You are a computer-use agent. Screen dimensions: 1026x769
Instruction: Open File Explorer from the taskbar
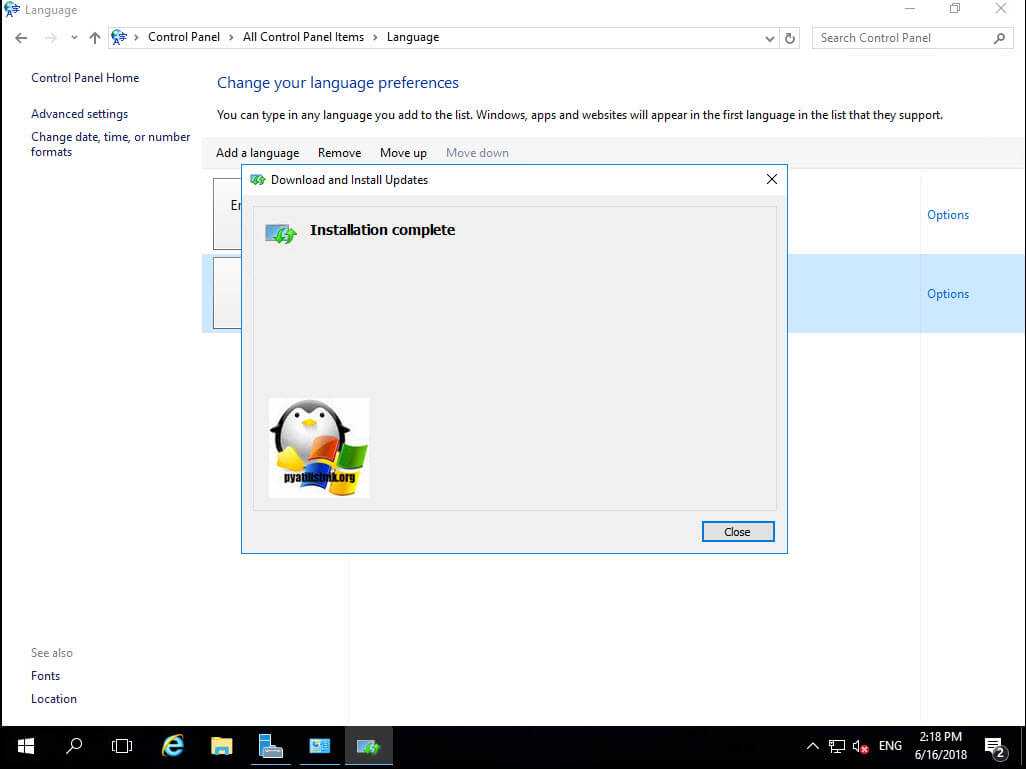[221, 746]
